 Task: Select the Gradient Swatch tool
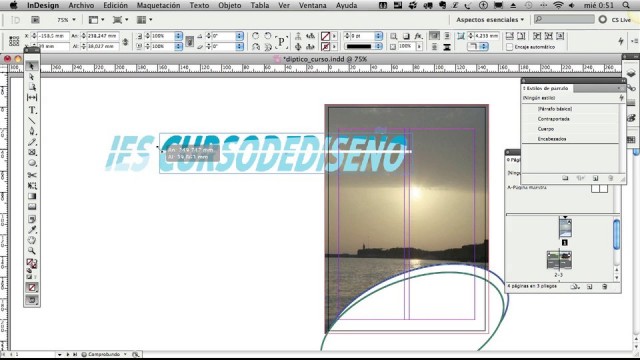click(x=32, y=196)
